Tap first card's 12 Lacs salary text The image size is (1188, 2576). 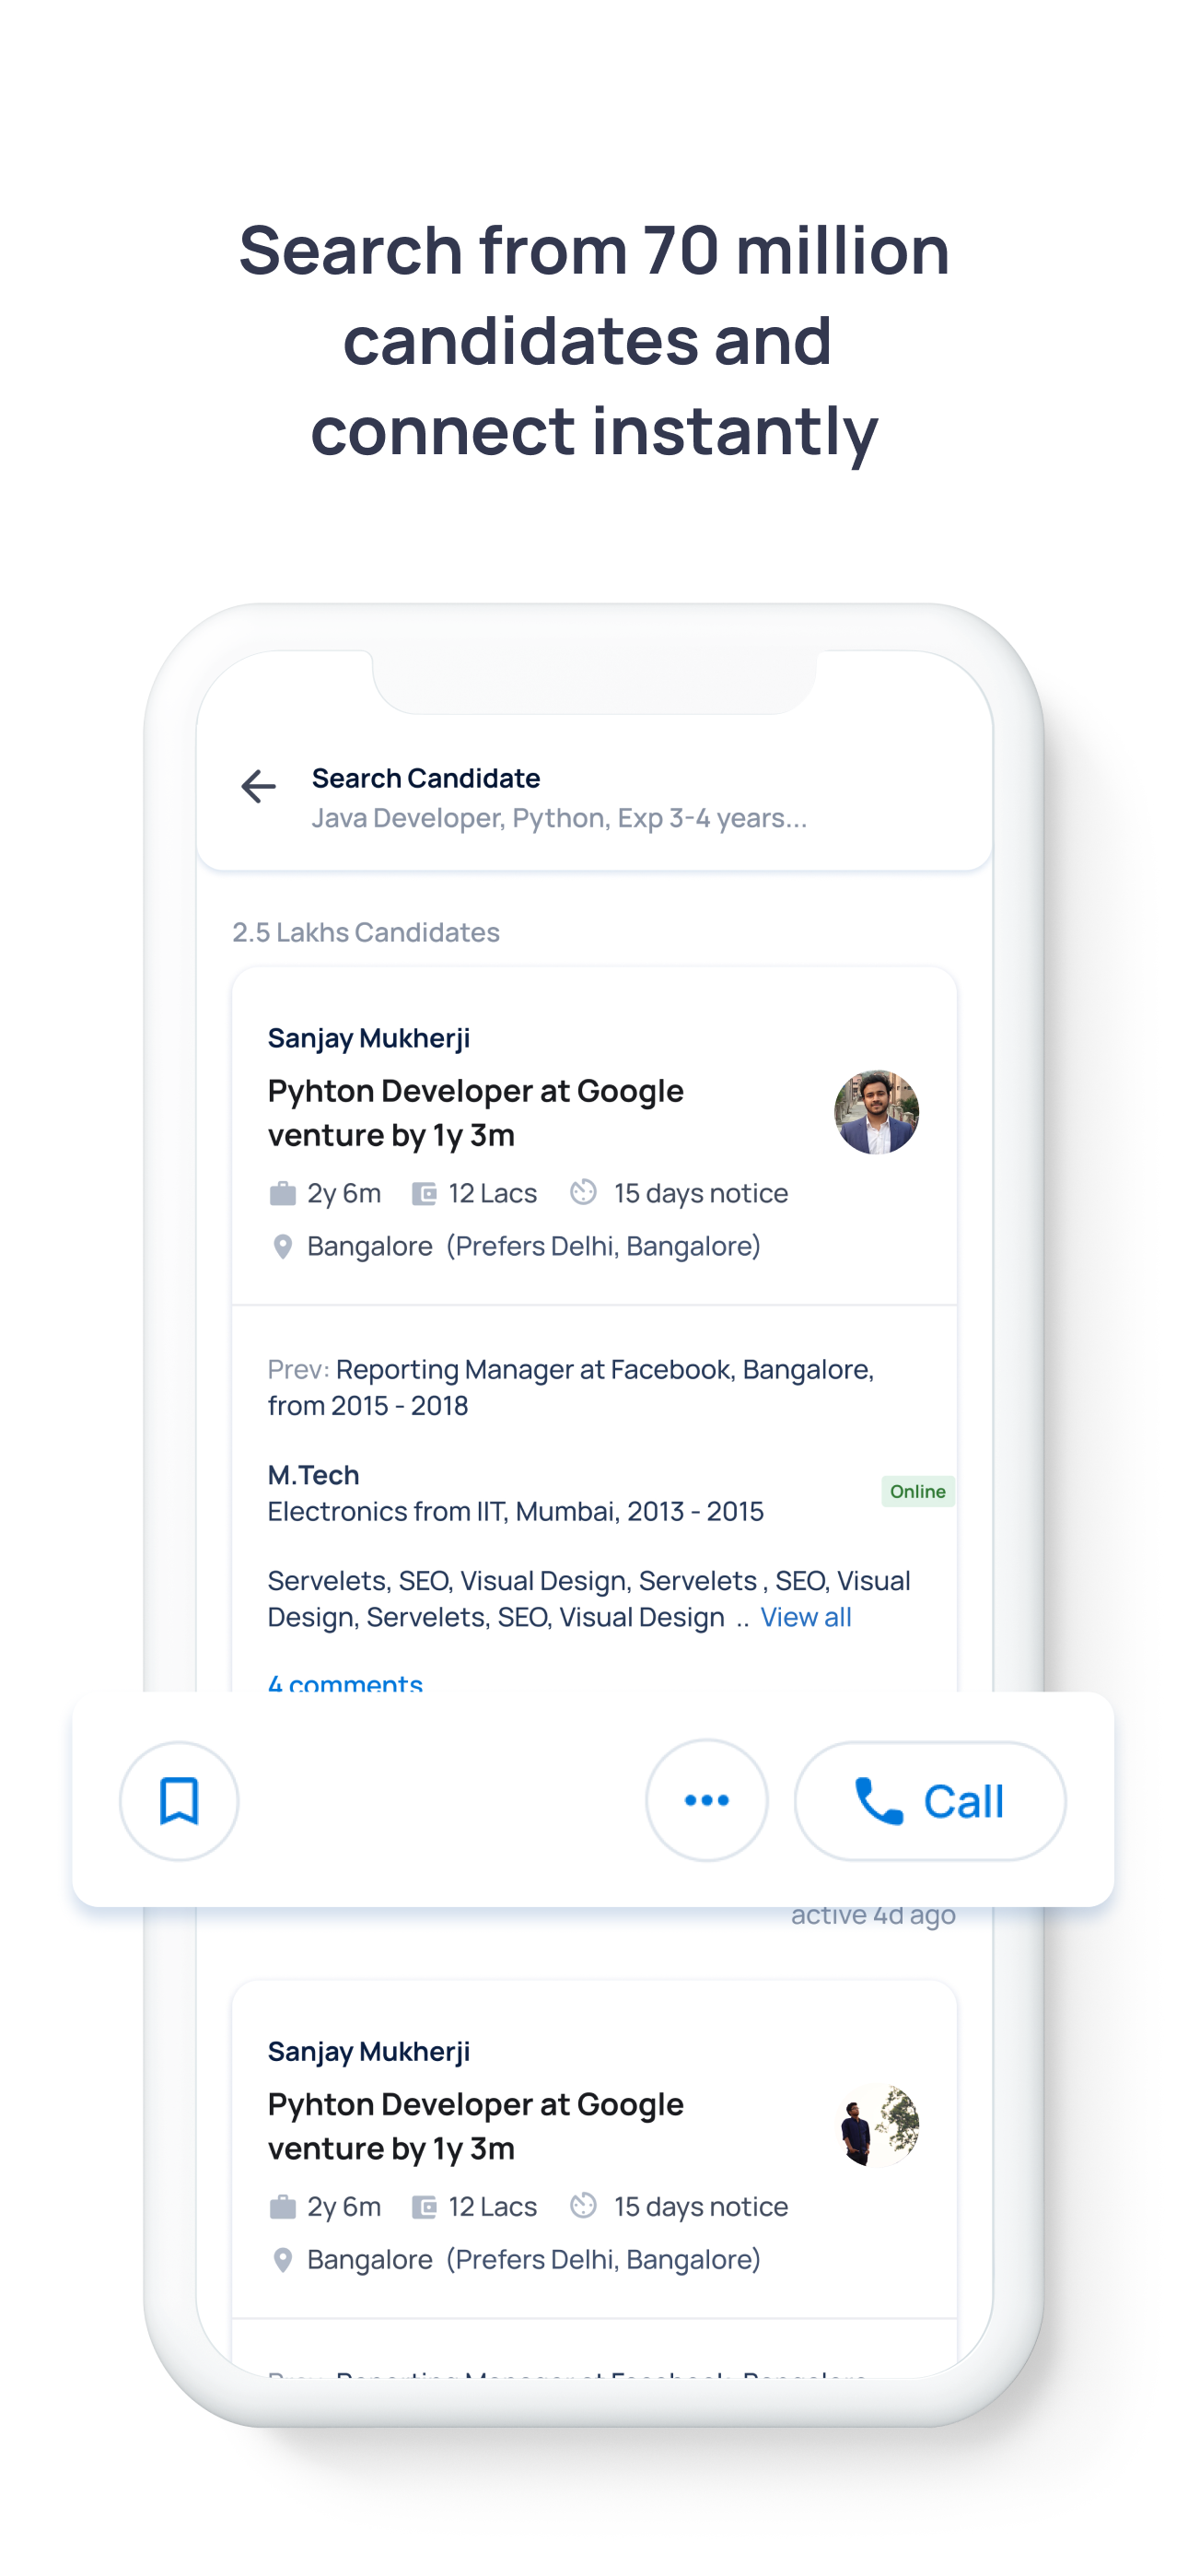[492, 1193]
